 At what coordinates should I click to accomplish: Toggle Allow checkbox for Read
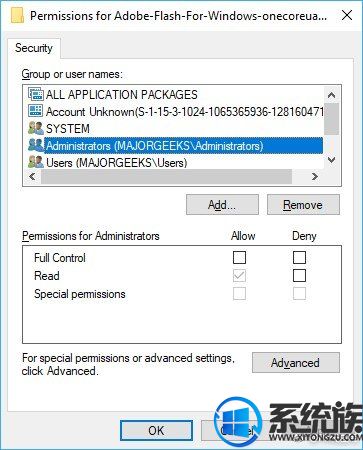point(239,275)
